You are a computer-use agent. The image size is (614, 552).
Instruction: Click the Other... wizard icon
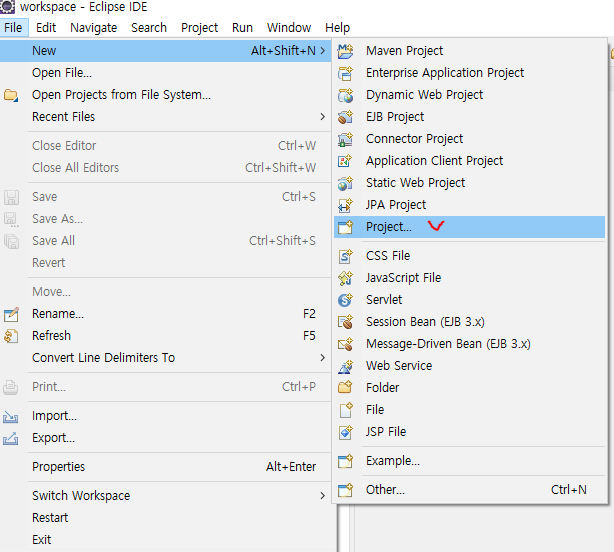(345, 490)
